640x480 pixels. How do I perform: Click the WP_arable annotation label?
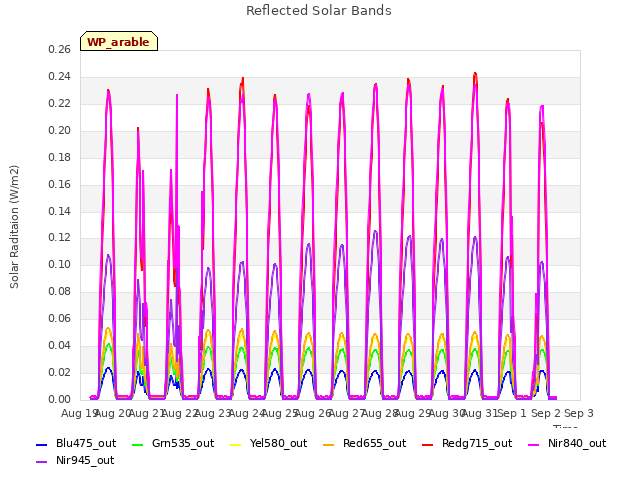pos(119,41)
